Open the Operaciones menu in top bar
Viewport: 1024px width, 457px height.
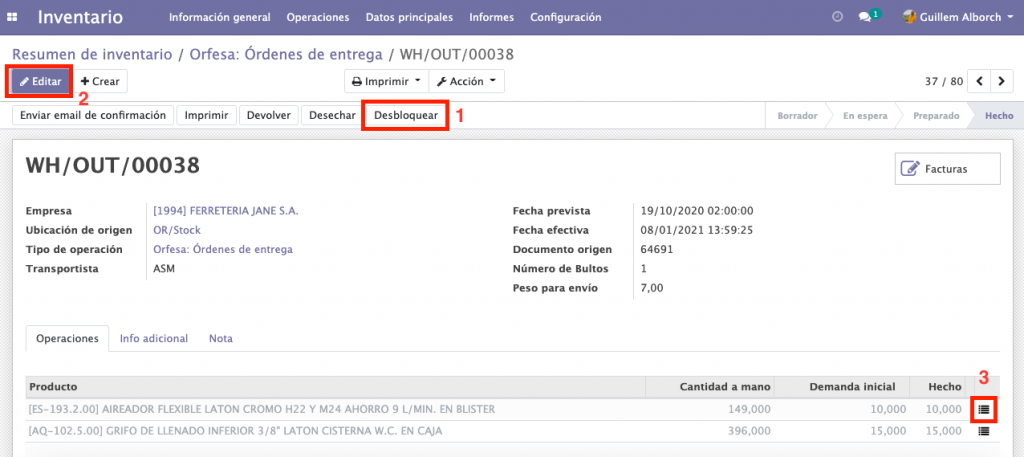tap(317, 17)
